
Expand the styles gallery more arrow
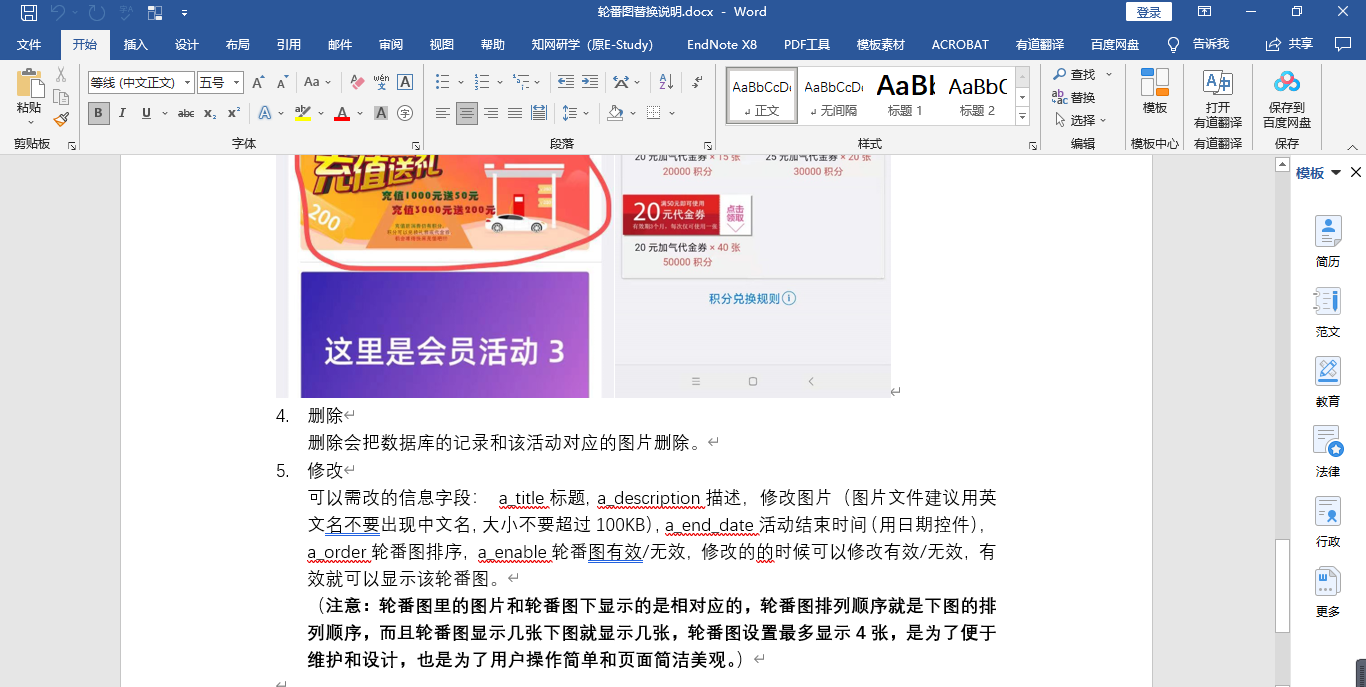coord(1022,118)
